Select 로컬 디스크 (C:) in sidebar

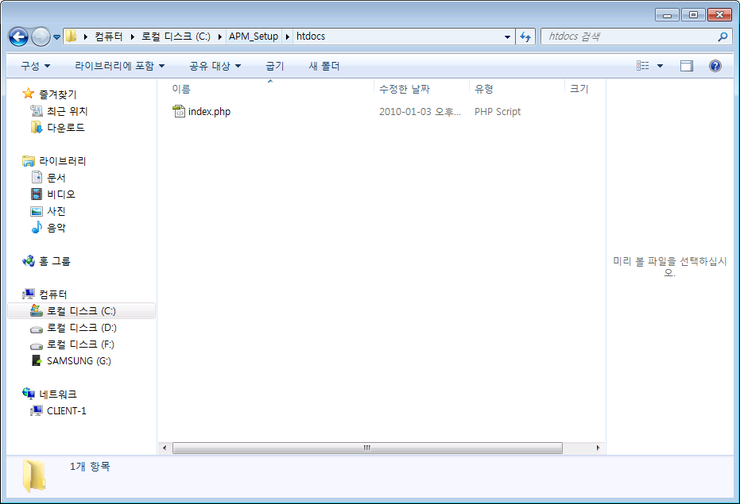[x=82, y=311]
